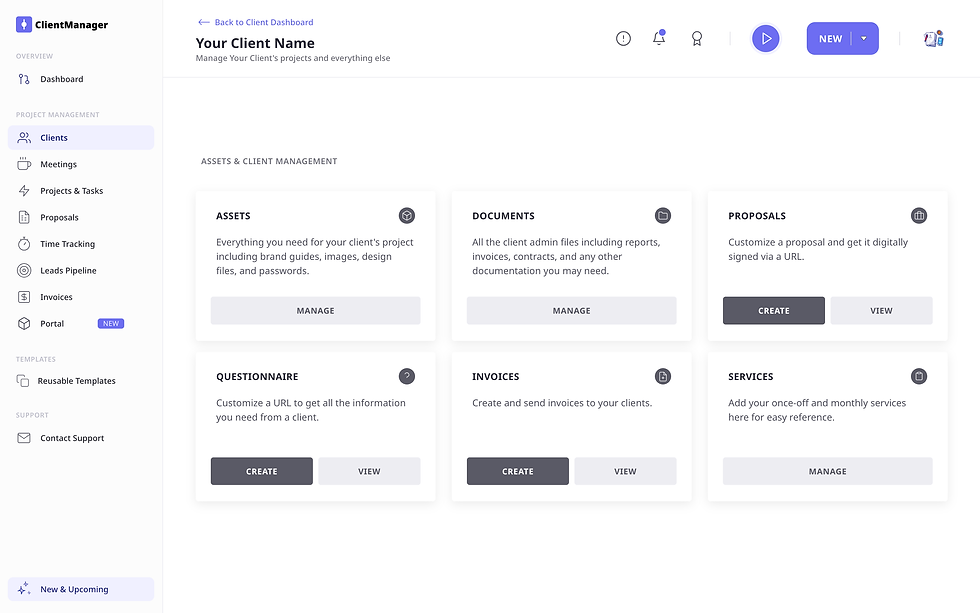This screenshot has height=613, width=980.
Task: Click VIEW under Invoices
Action: [x=625, y=471]
